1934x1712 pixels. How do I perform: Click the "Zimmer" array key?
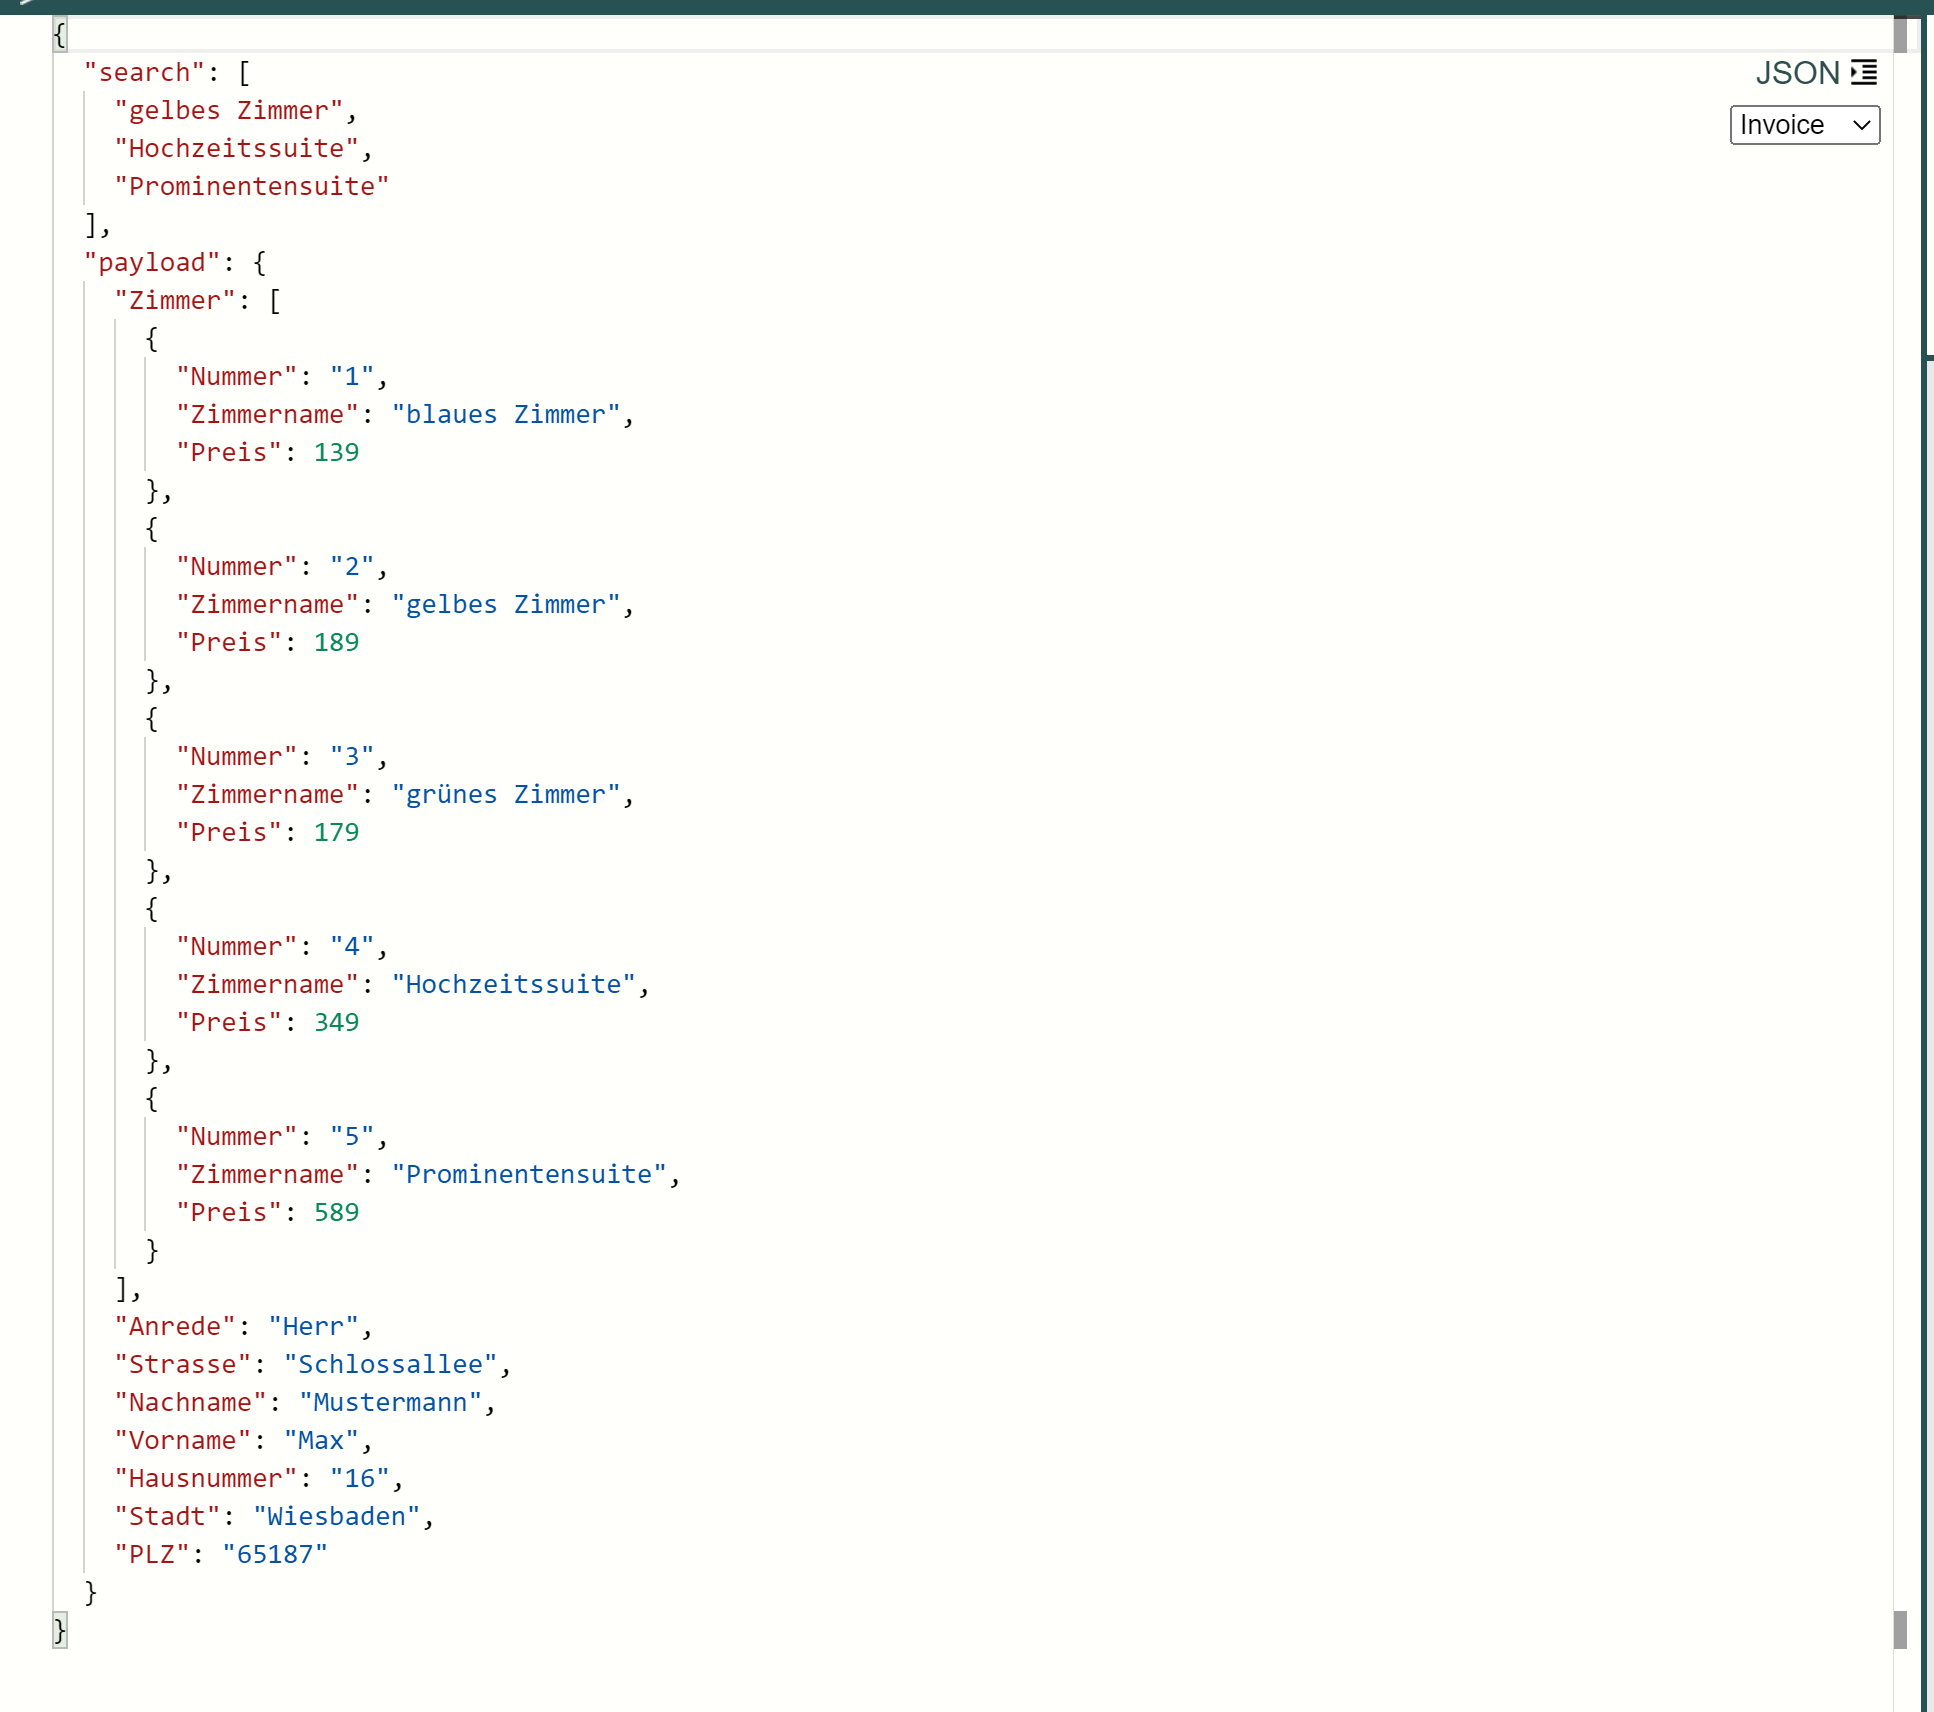point(175,301)
